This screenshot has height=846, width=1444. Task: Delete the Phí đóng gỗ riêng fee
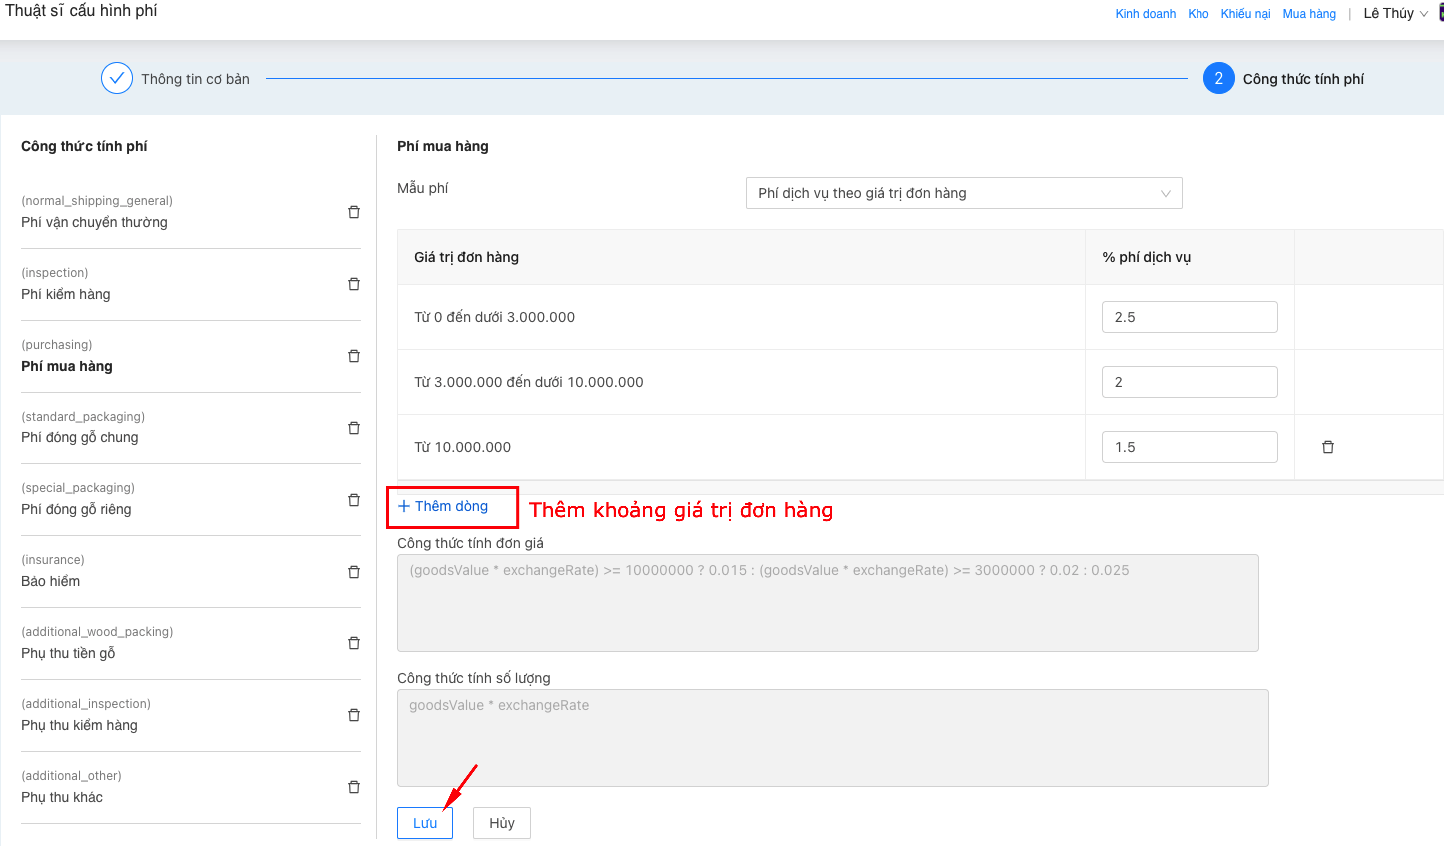click(x=353, y=500)
